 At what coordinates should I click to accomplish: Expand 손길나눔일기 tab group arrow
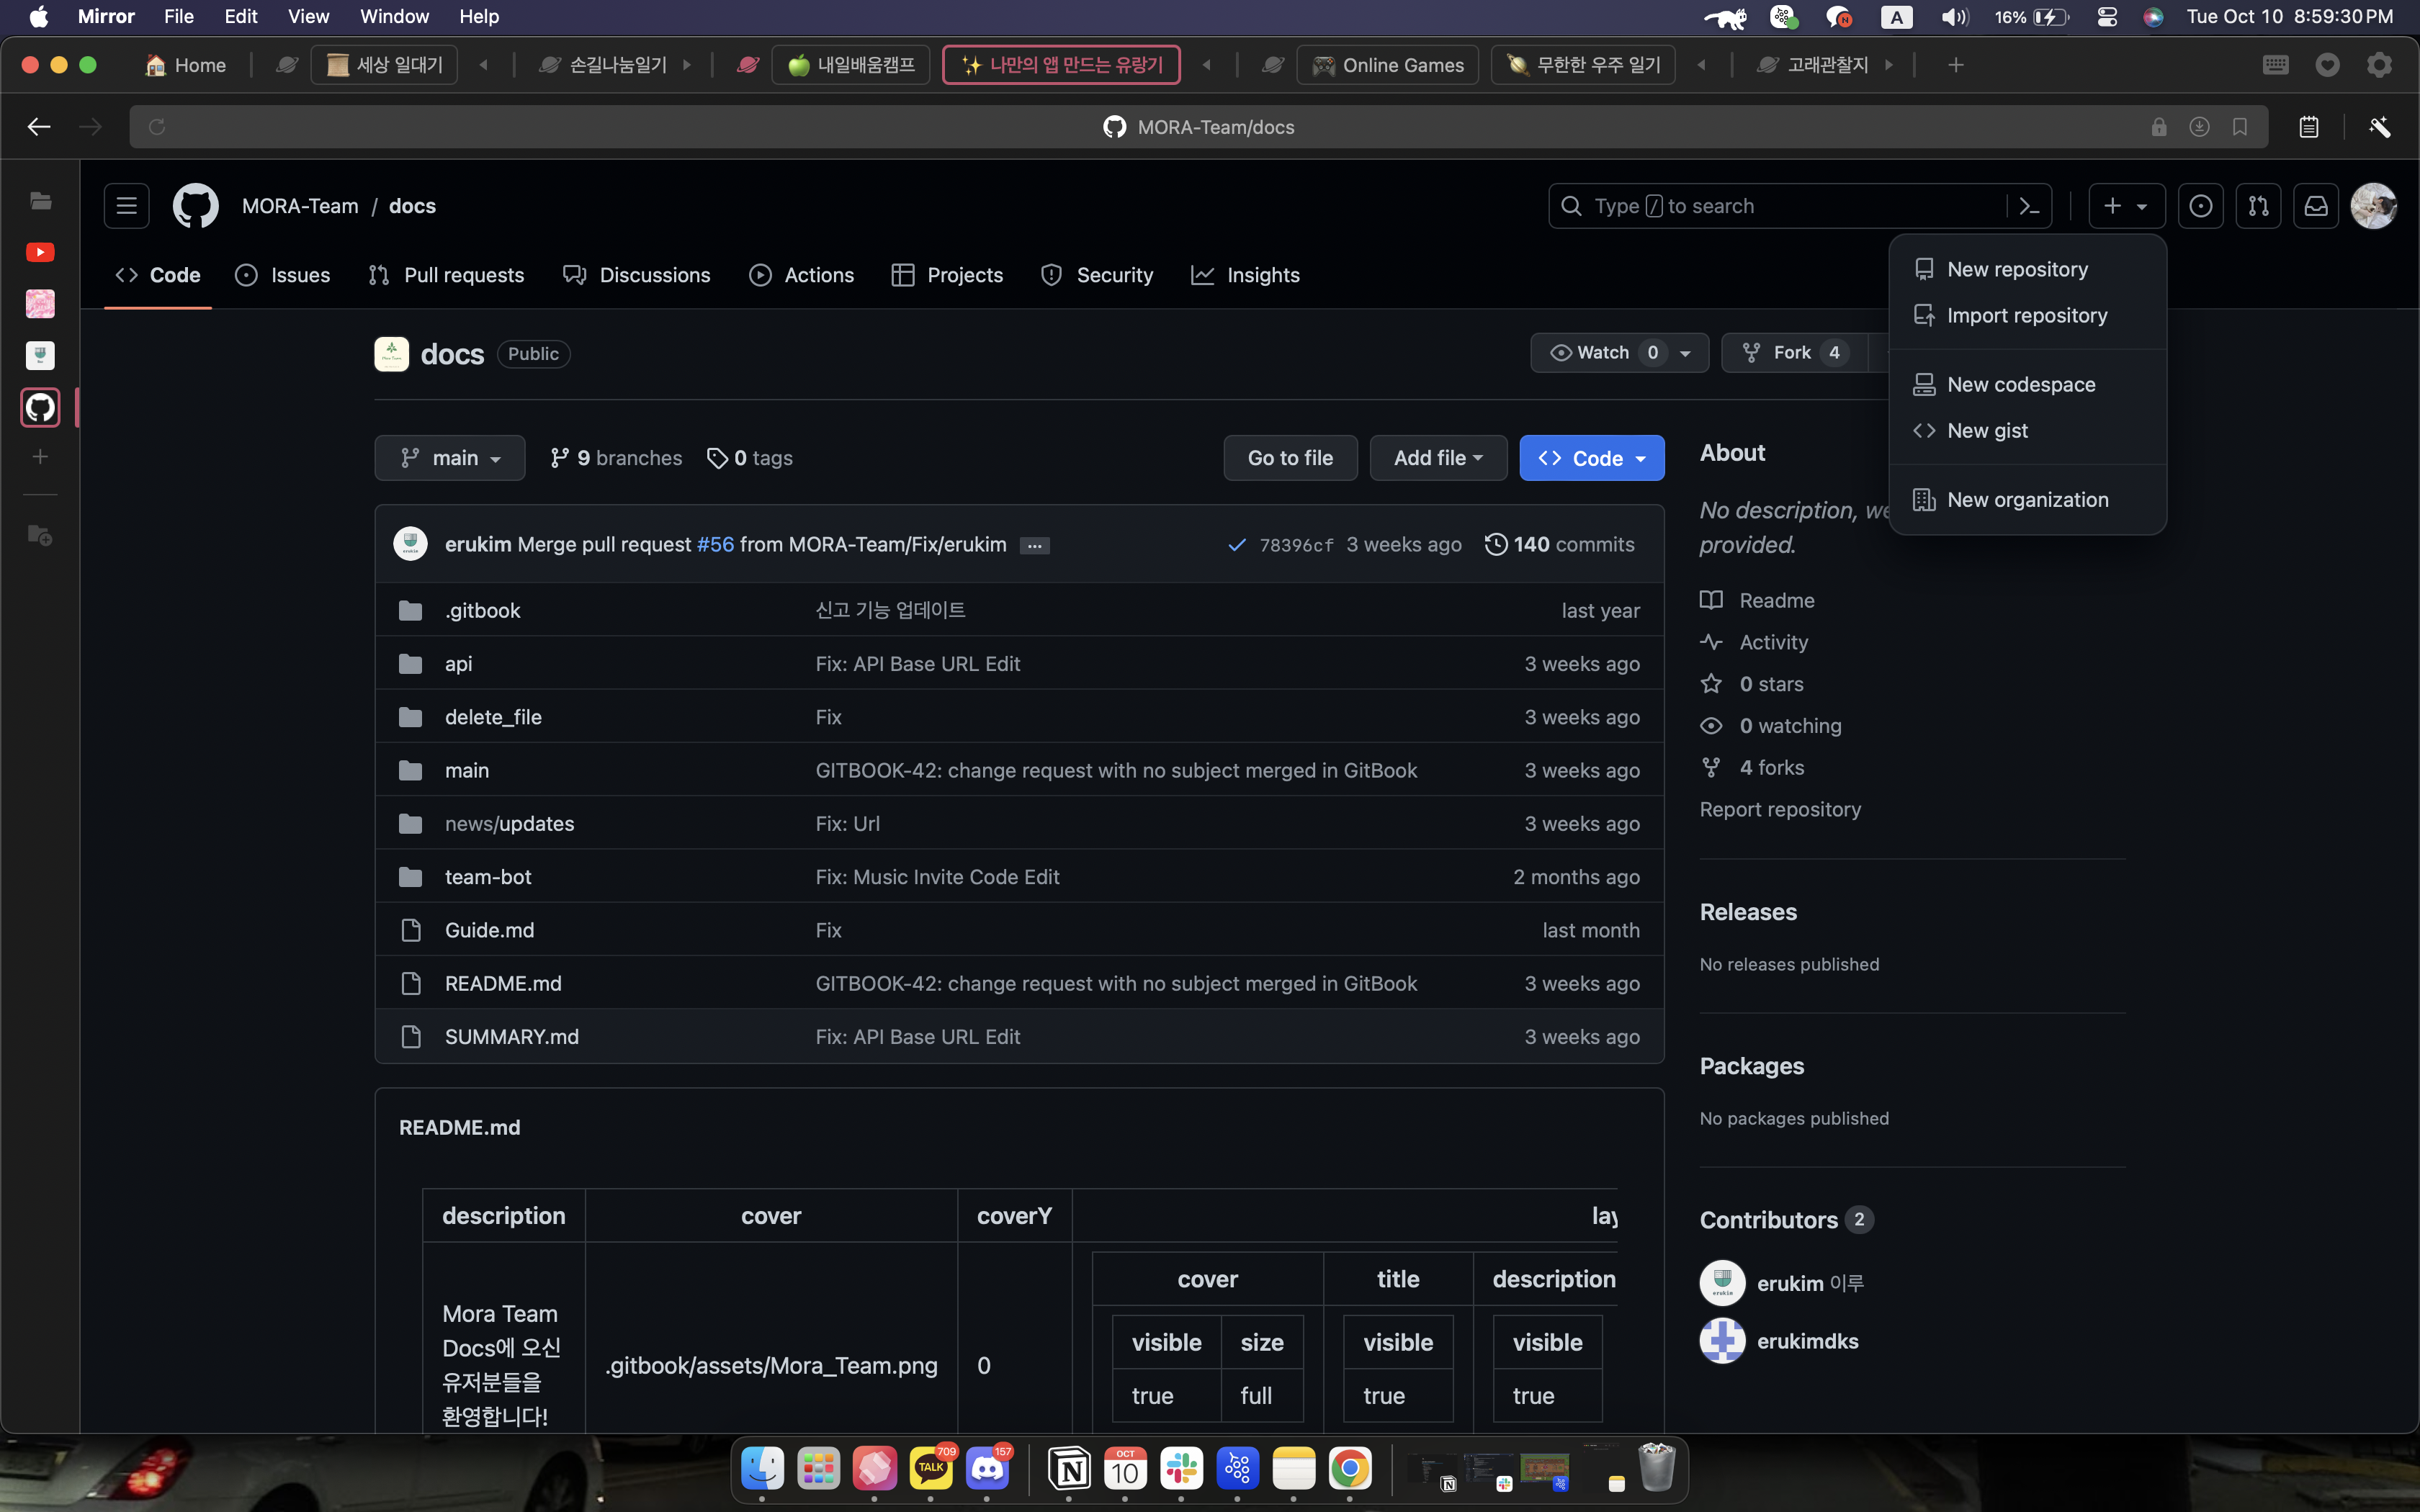tap(687, 65)
